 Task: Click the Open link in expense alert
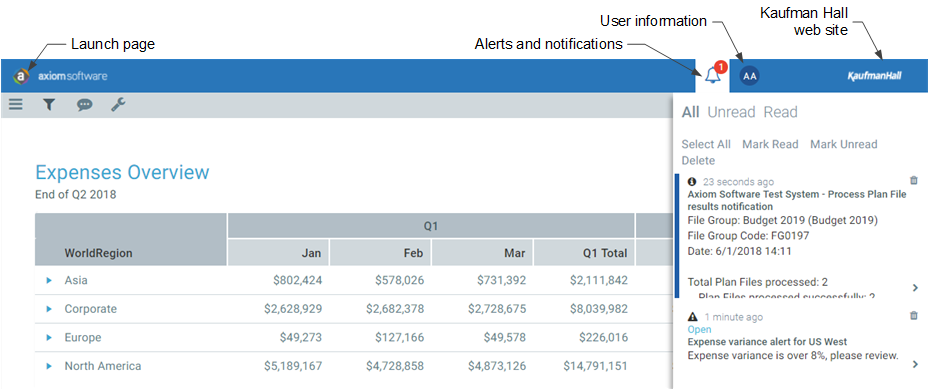coord(699,330)
